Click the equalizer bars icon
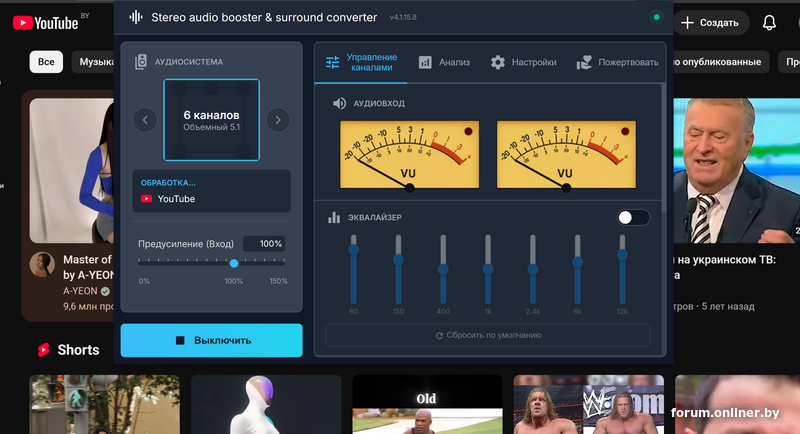Viewport: 800px width, 434px height. click(334, 218)
